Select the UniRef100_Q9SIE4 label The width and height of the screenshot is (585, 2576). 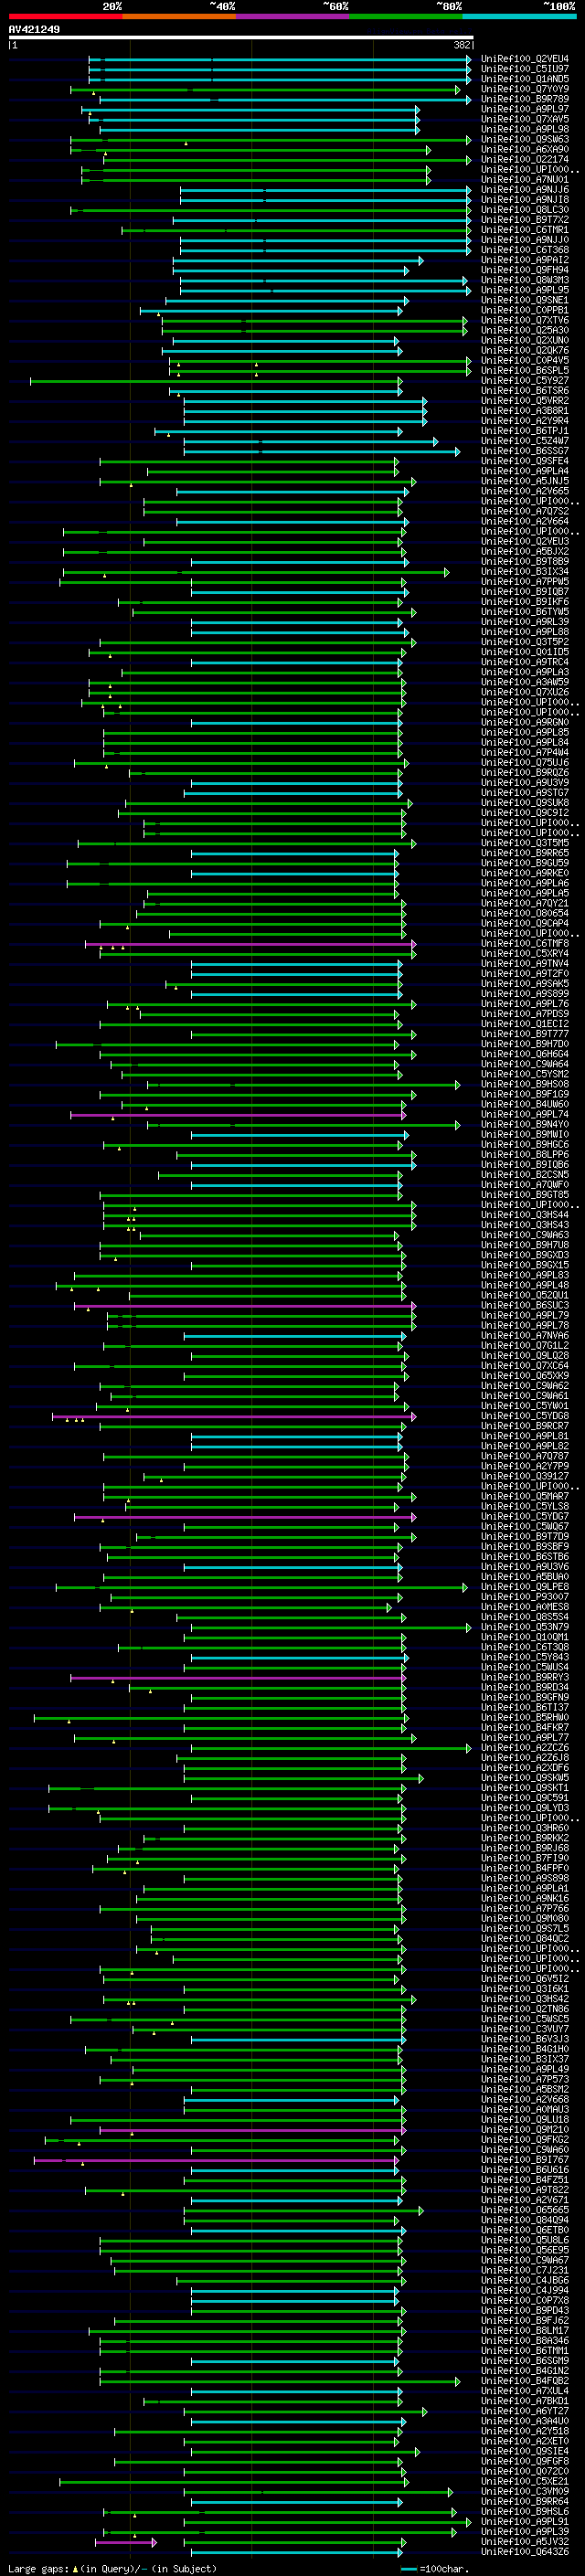click(525, 2451)
